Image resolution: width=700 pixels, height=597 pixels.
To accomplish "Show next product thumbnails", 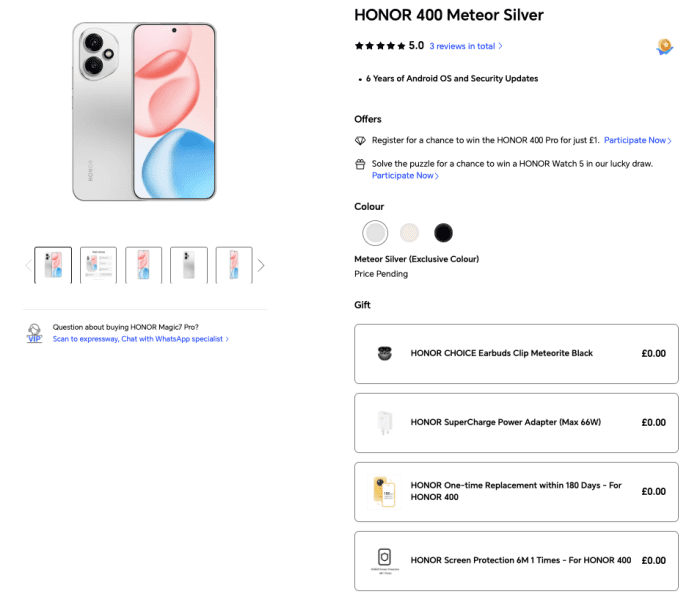I will click(x=261, y=266).
